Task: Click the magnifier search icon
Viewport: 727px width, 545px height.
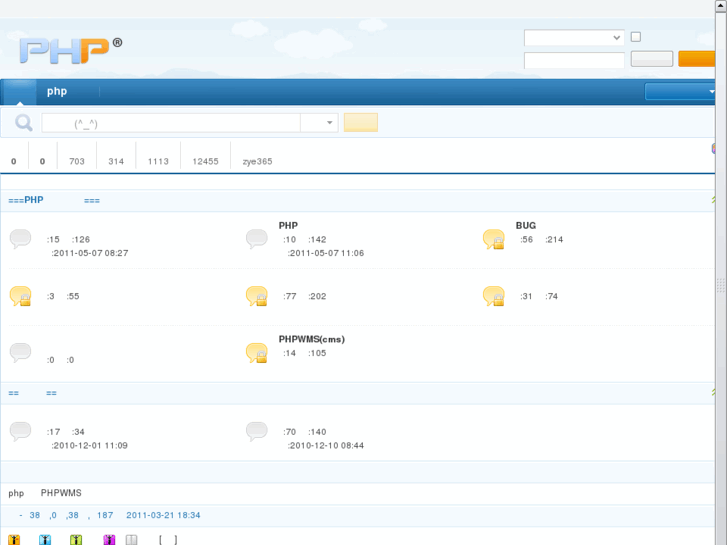Action: tap(22, 123)
